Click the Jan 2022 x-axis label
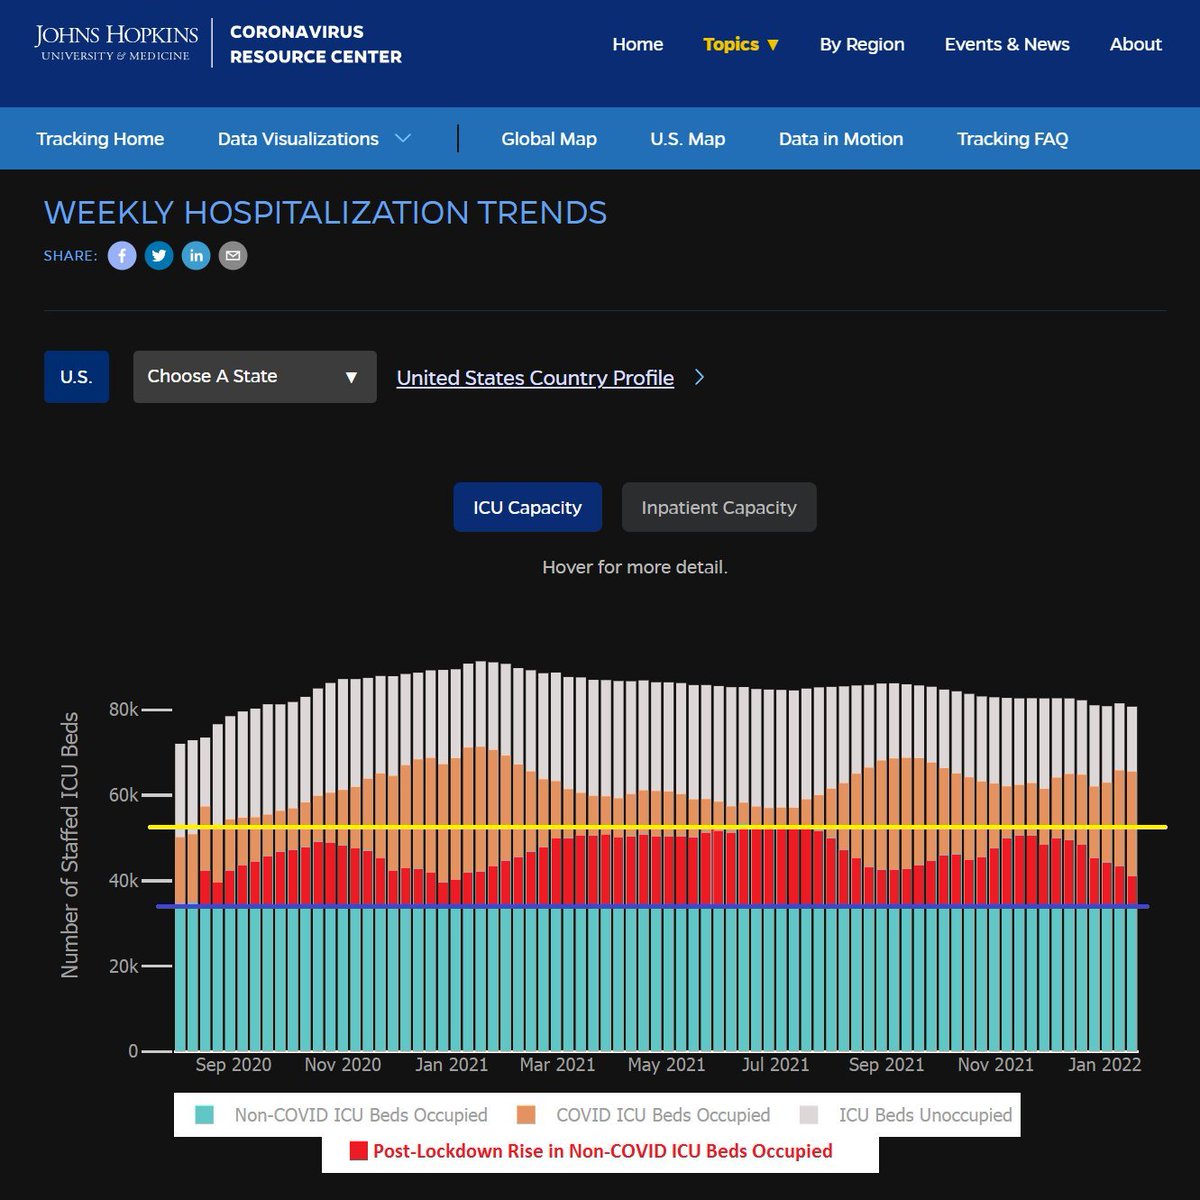 coord(1104,1065)
